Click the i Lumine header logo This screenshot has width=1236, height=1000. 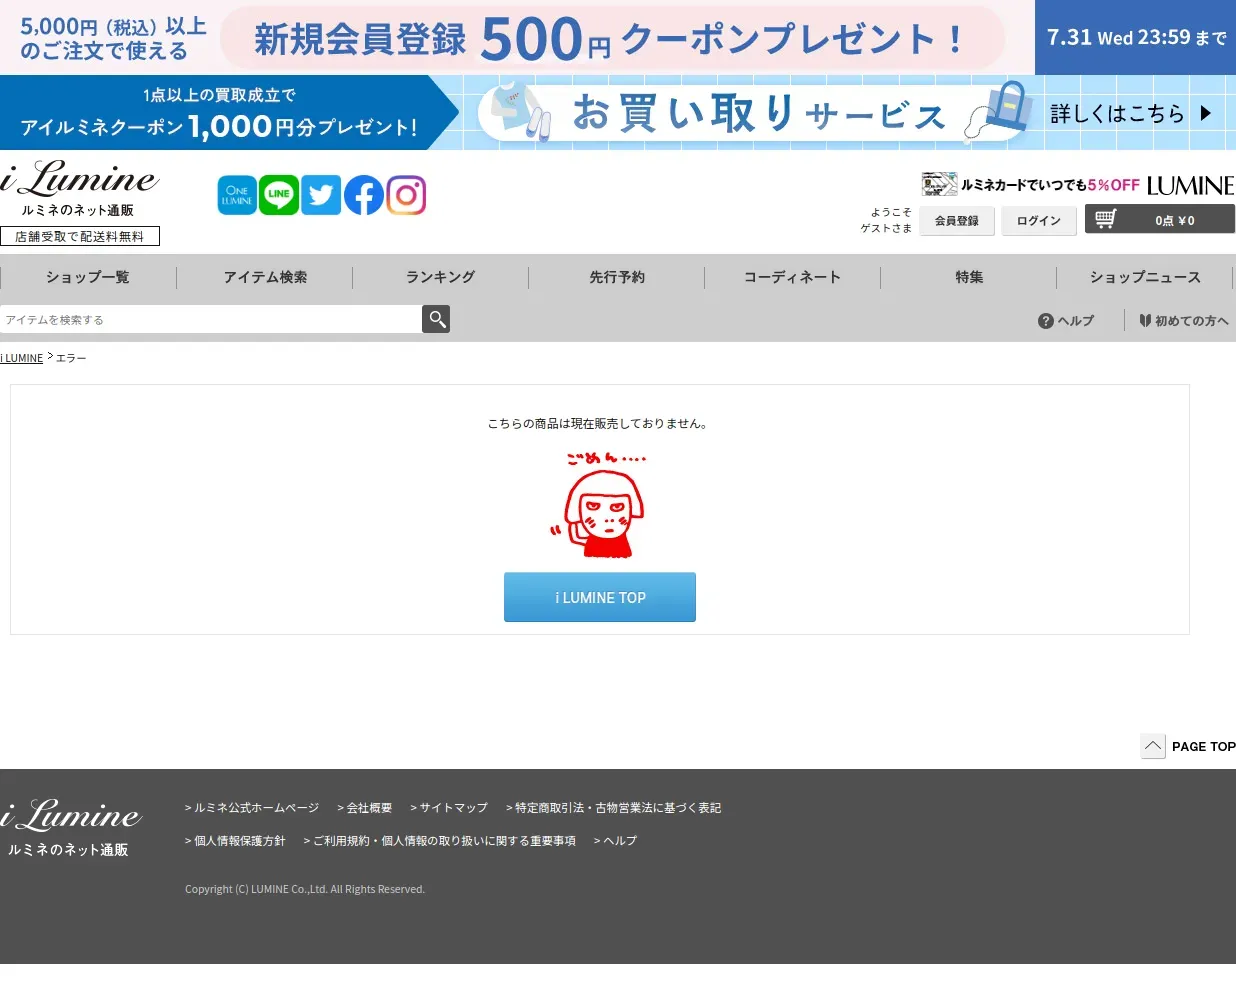[80, 188]
